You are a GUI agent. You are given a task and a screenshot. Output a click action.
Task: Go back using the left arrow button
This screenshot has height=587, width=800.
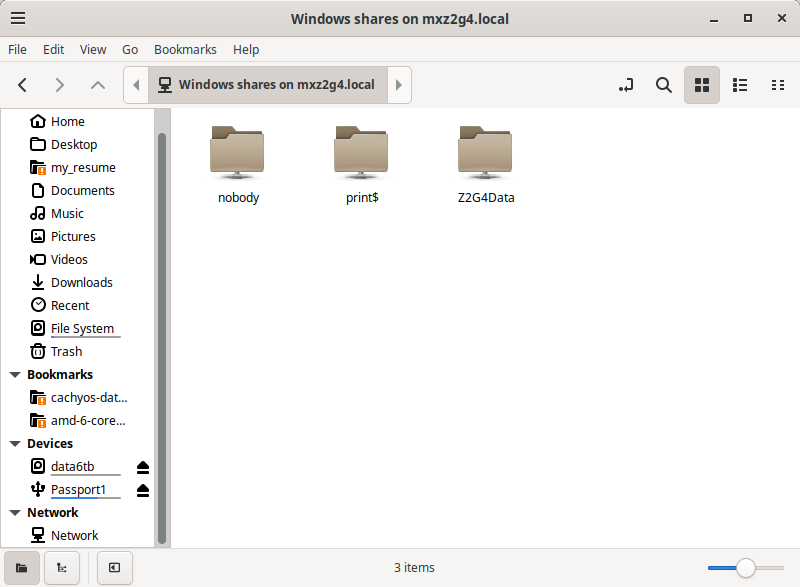tap(22, 85)
